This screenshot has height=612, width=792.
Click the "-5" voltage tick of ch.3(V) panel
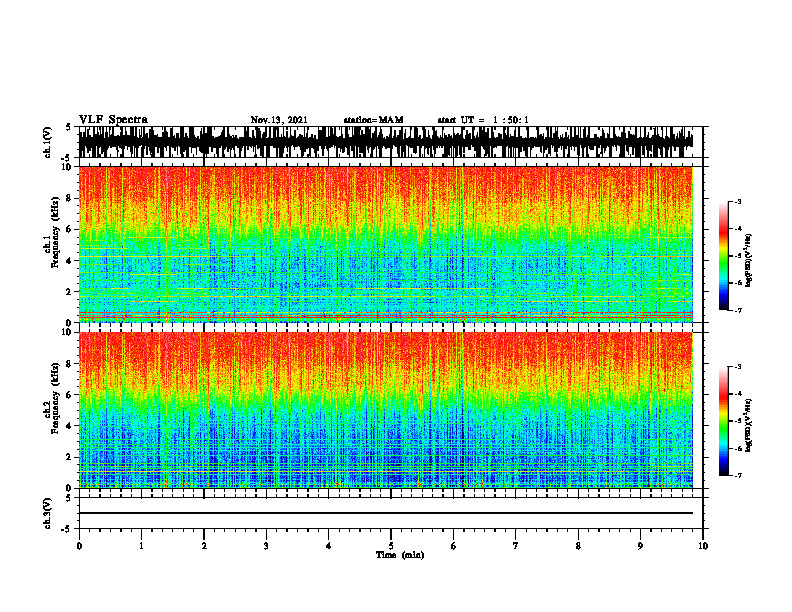pos(66,529)
